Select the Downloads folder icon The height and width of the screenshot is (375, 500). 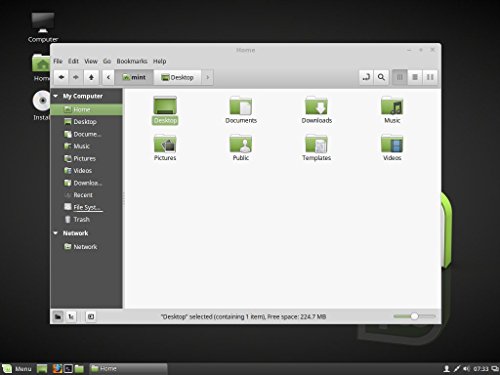[x=316, y=110]
